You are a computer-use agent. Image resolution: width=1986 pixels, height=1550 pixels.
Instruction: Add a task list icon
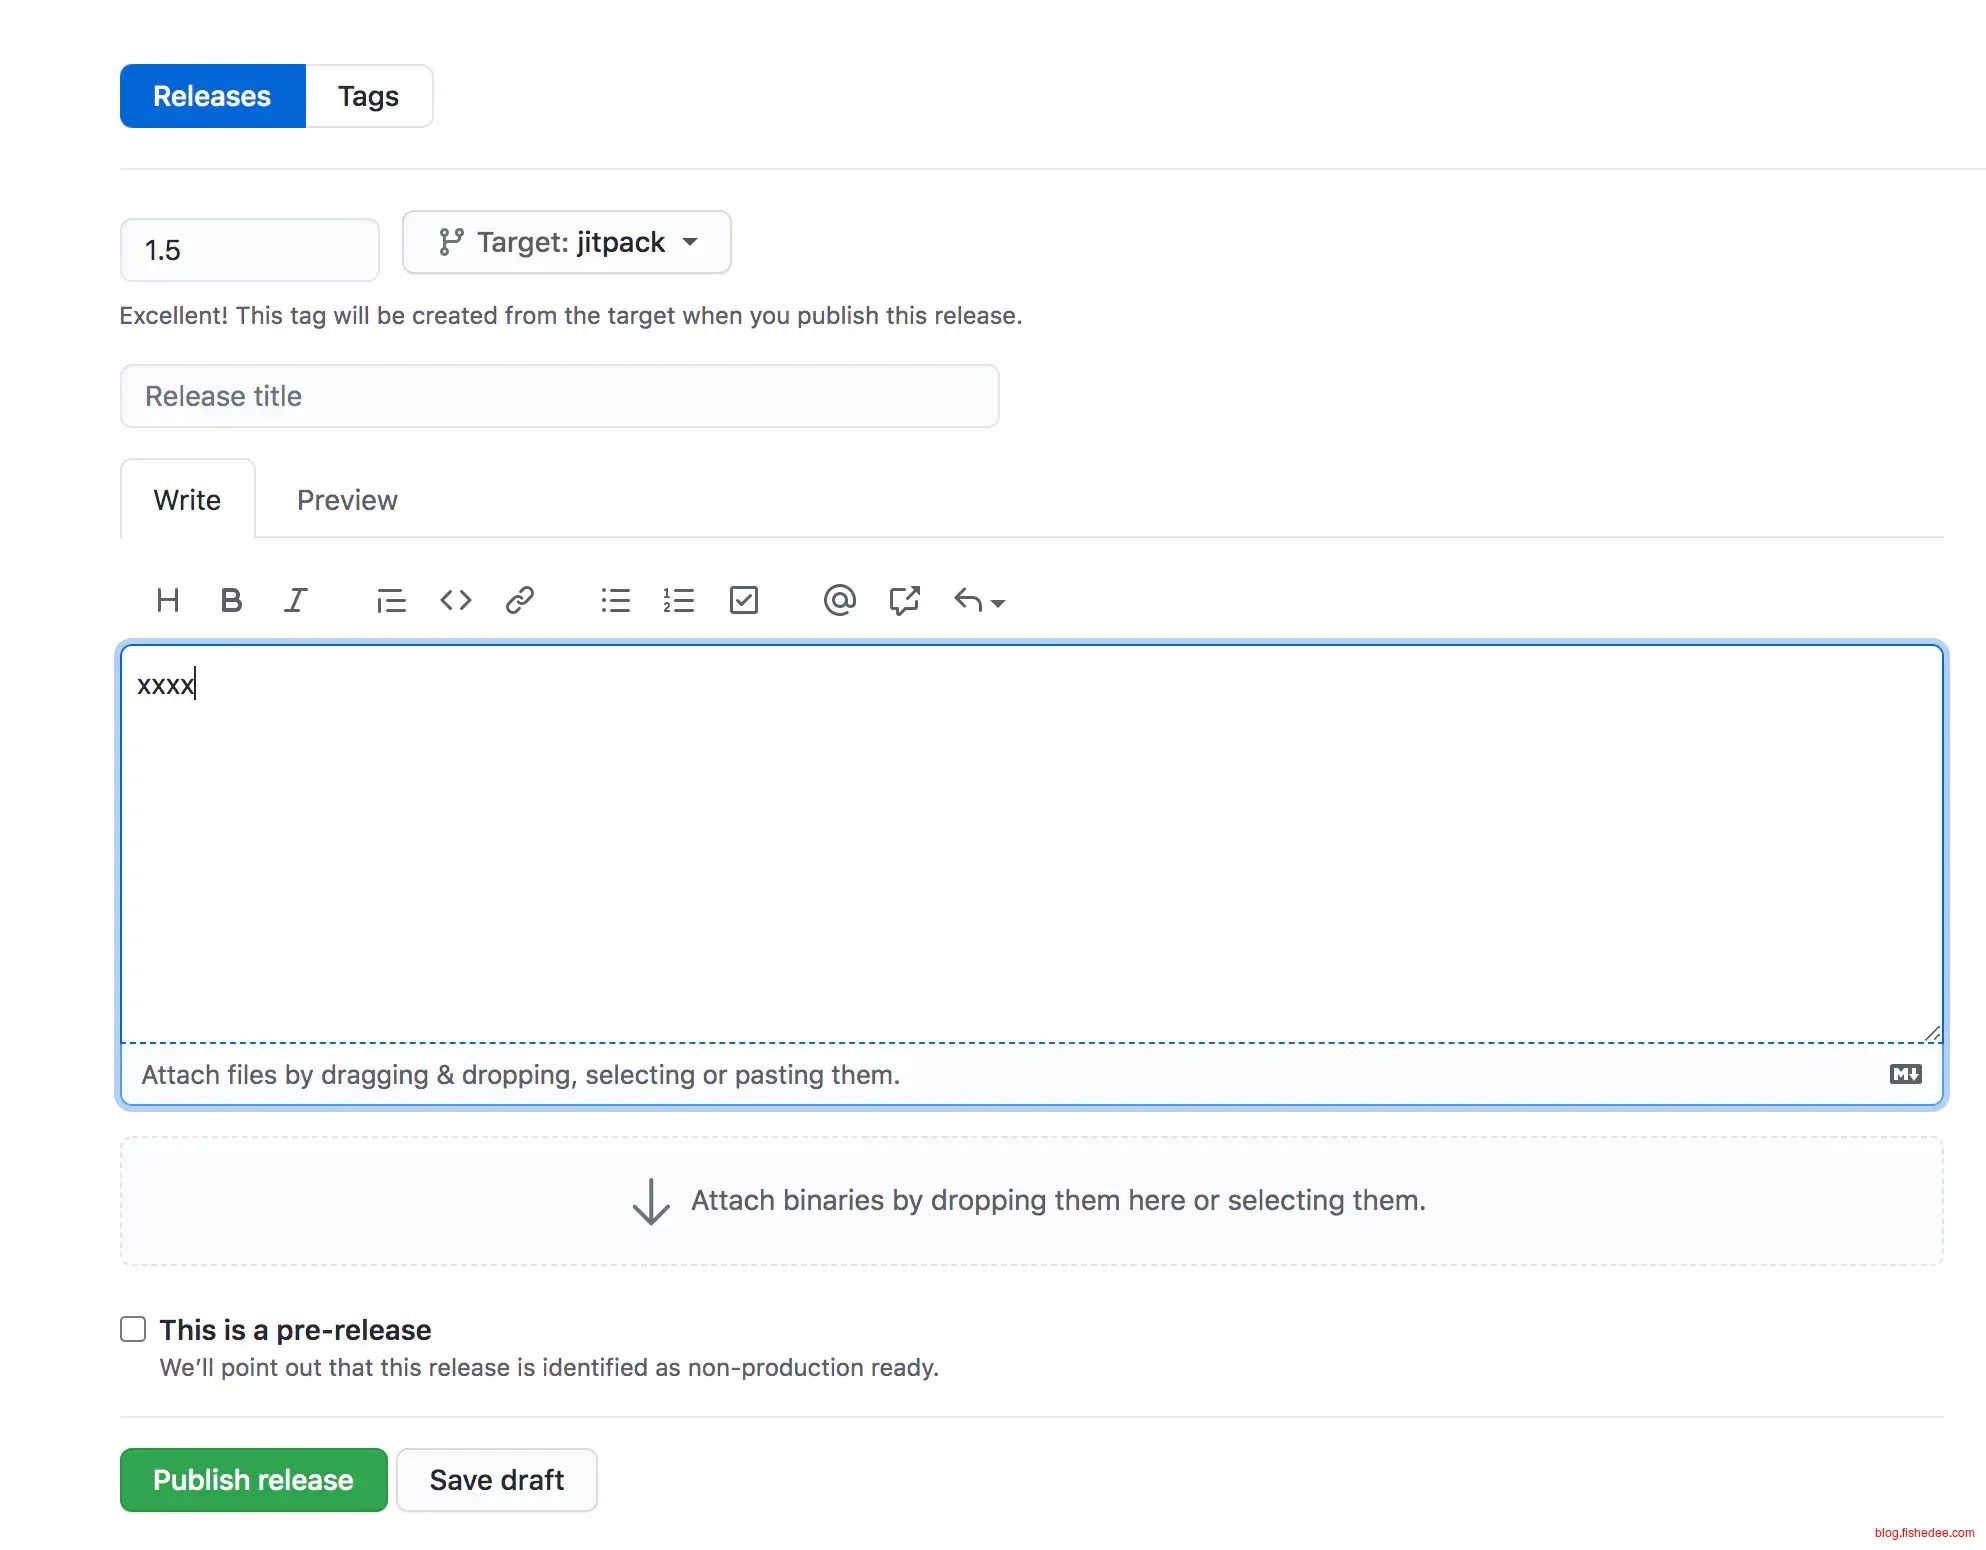743,600
